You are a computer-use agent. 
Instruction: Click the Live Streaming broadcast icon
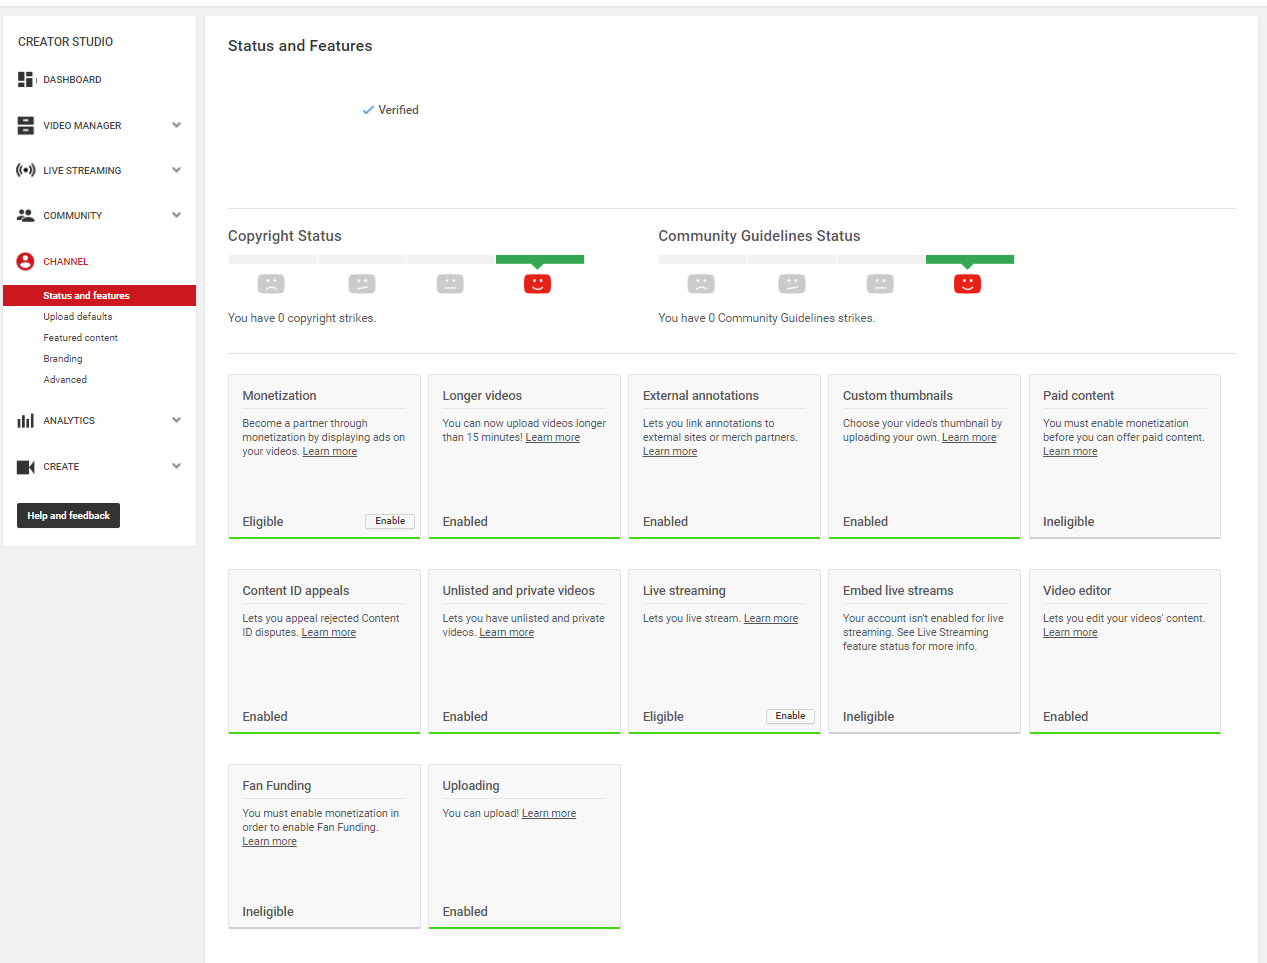pos(26,170)
